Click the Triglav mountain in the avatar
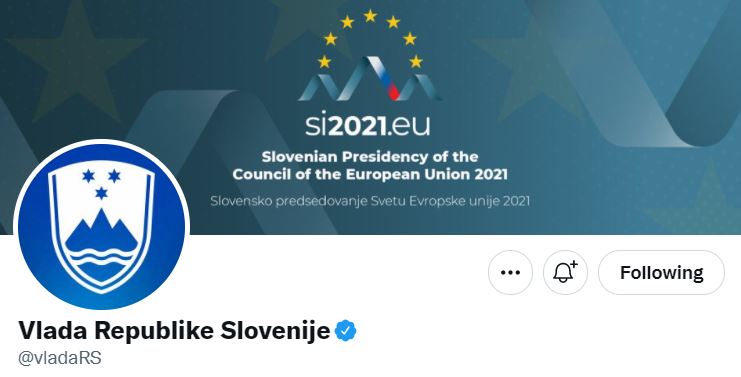The height and width of the screenshot is (377, 741). pos(102,230)
